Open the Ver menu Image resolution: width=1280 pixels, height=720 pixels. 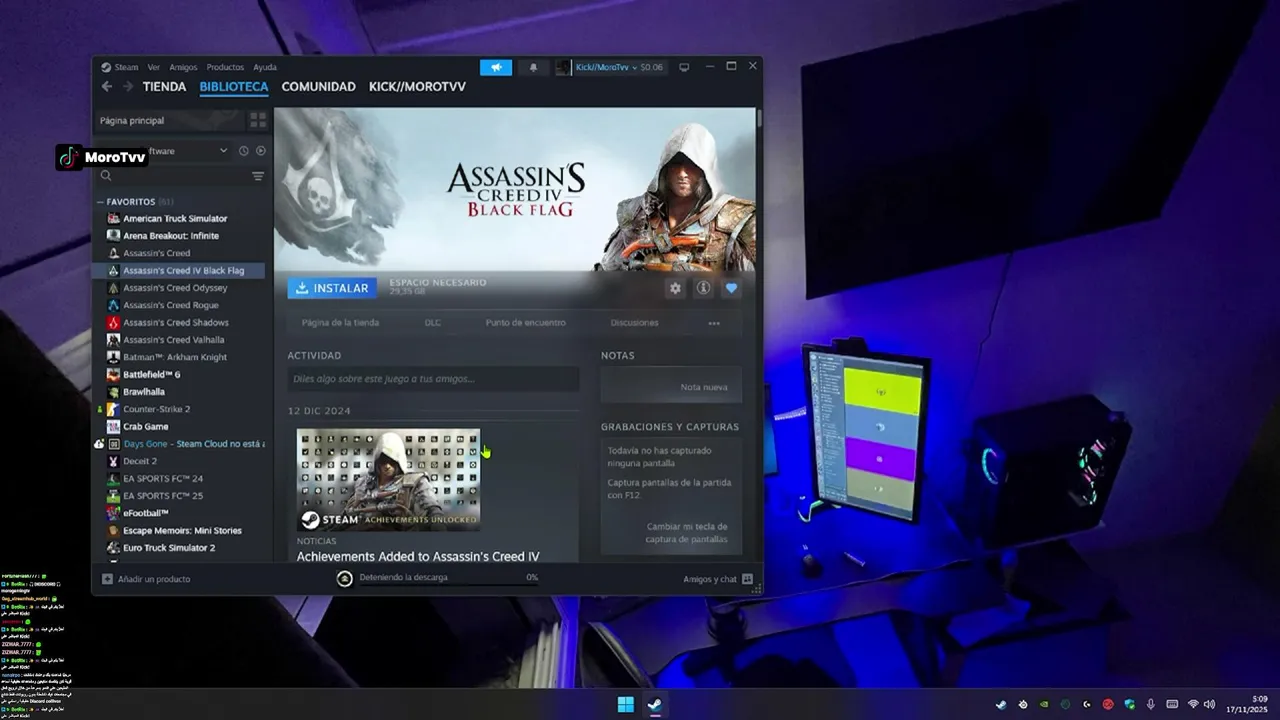[154, 67]
